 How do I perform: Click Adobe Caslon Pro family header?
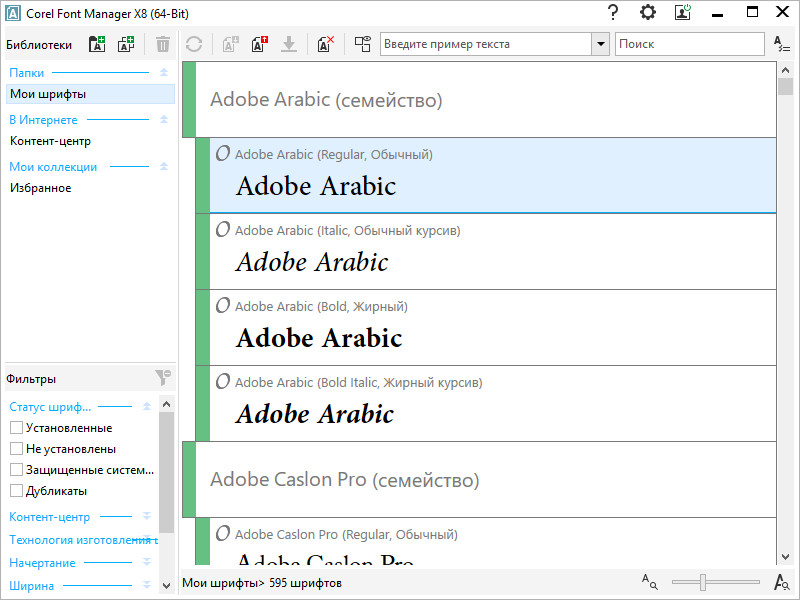[x=480, y=480]
